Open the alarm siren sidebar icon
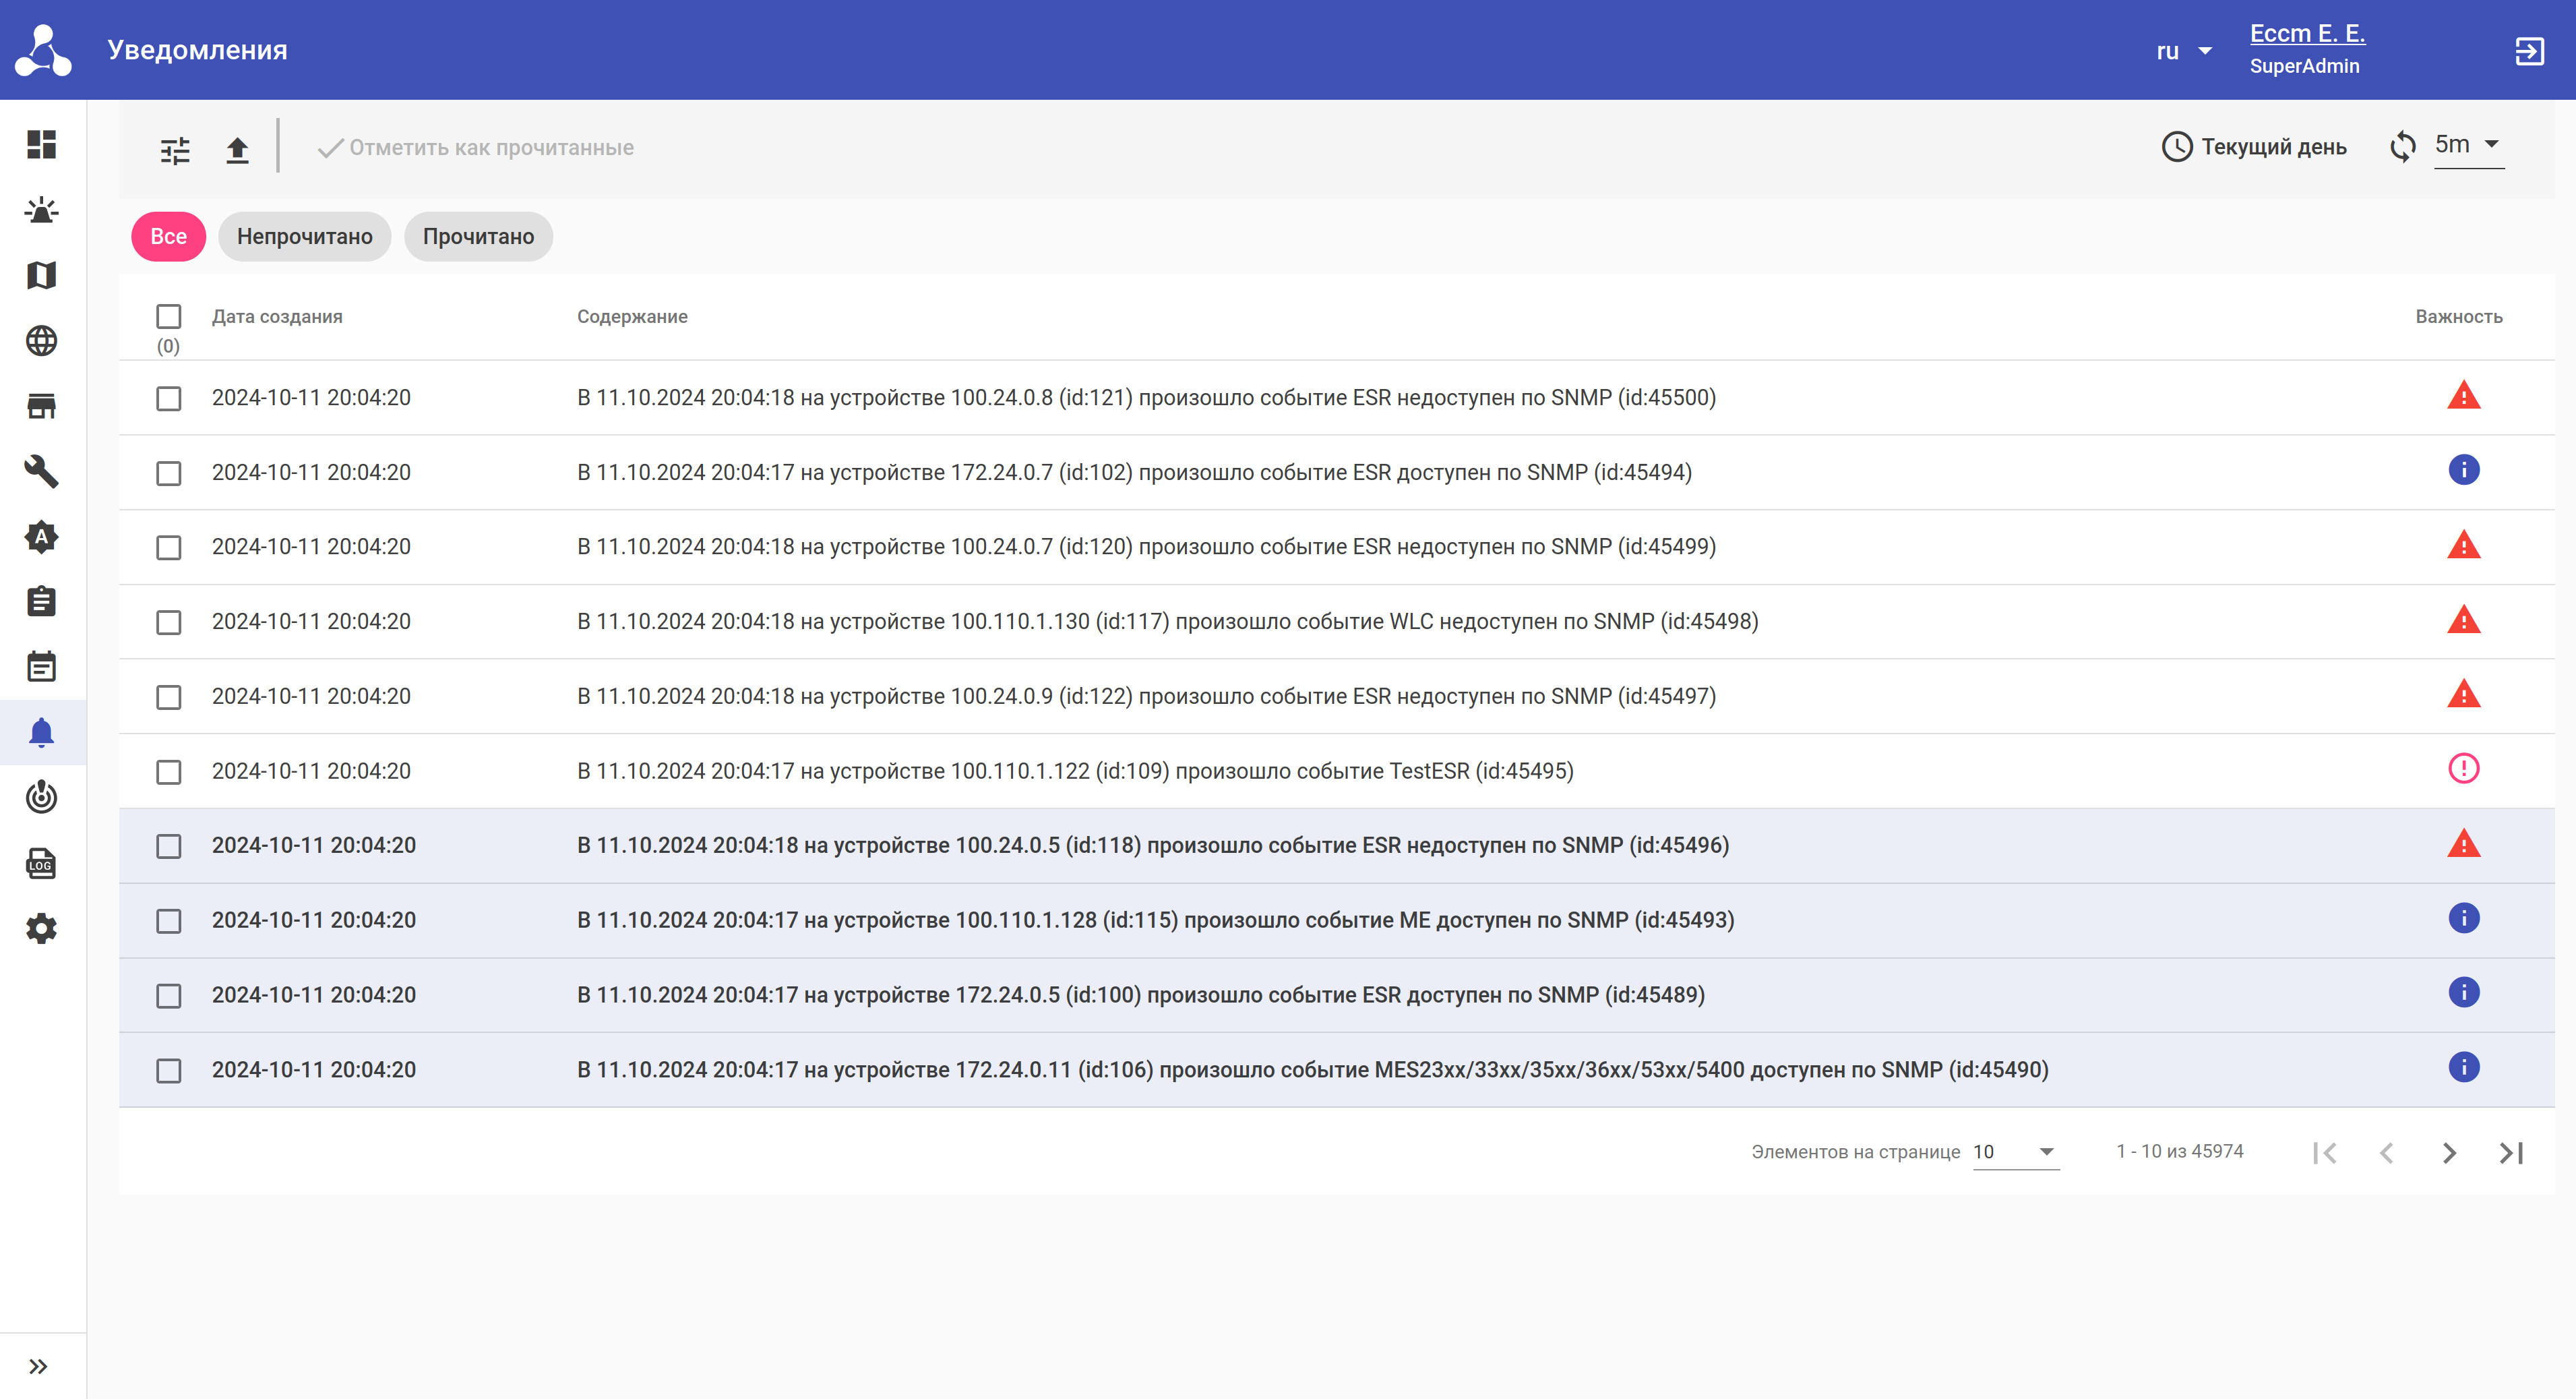The width and height of the screenshot is (2576, 1399). click(x=41, y=210)
